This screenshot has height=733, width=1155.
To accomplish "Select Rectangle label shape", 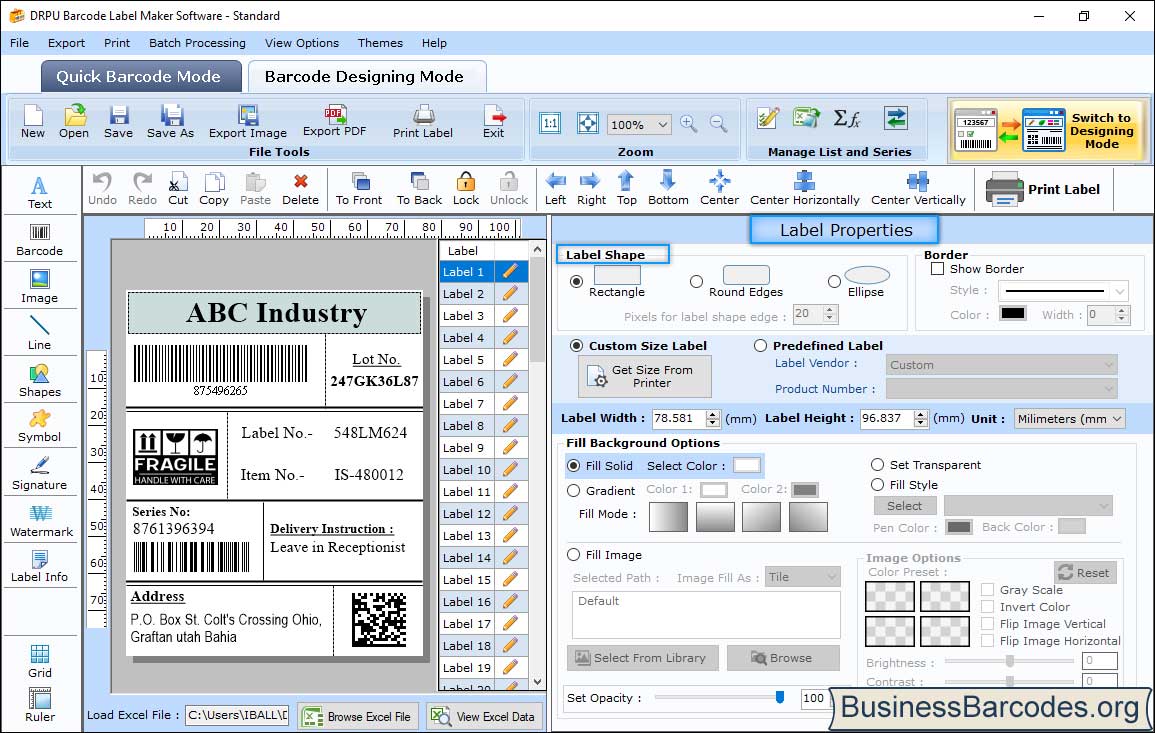I will pos(576,281).
